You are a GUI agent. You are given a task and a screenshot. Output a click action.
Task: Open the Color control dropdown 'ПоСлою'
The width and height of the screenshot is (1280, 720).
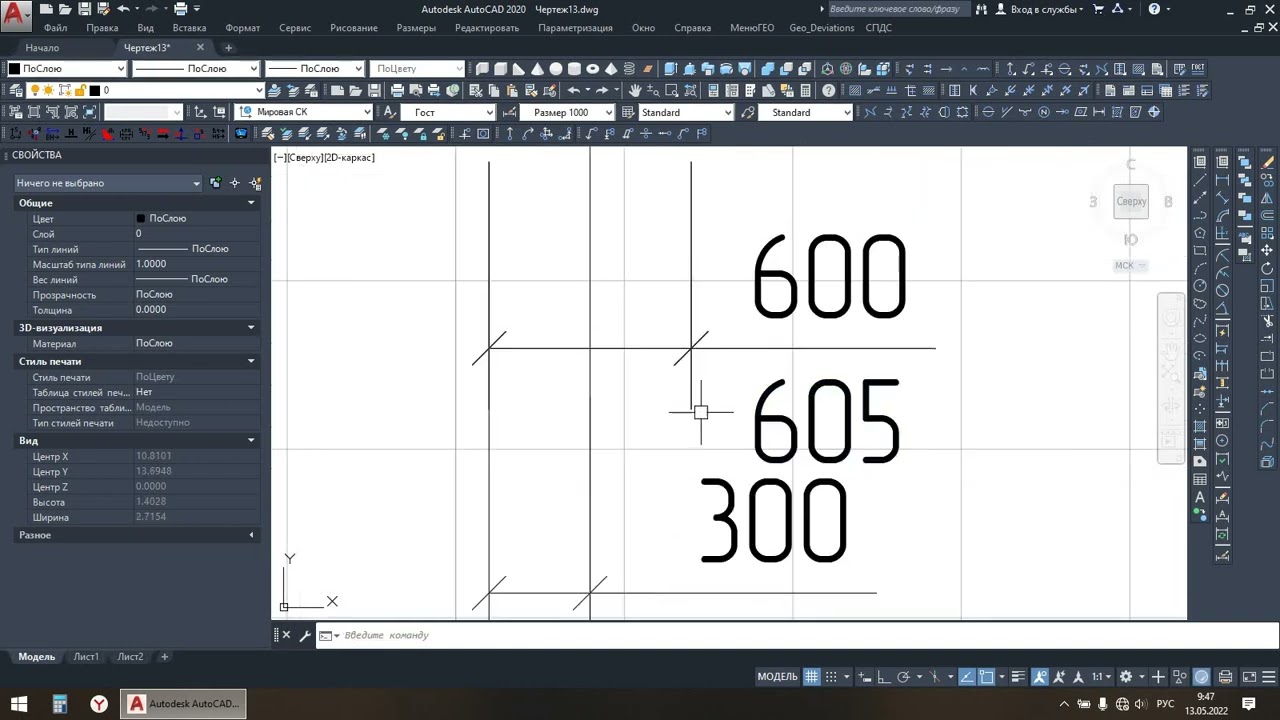point(66,69)
